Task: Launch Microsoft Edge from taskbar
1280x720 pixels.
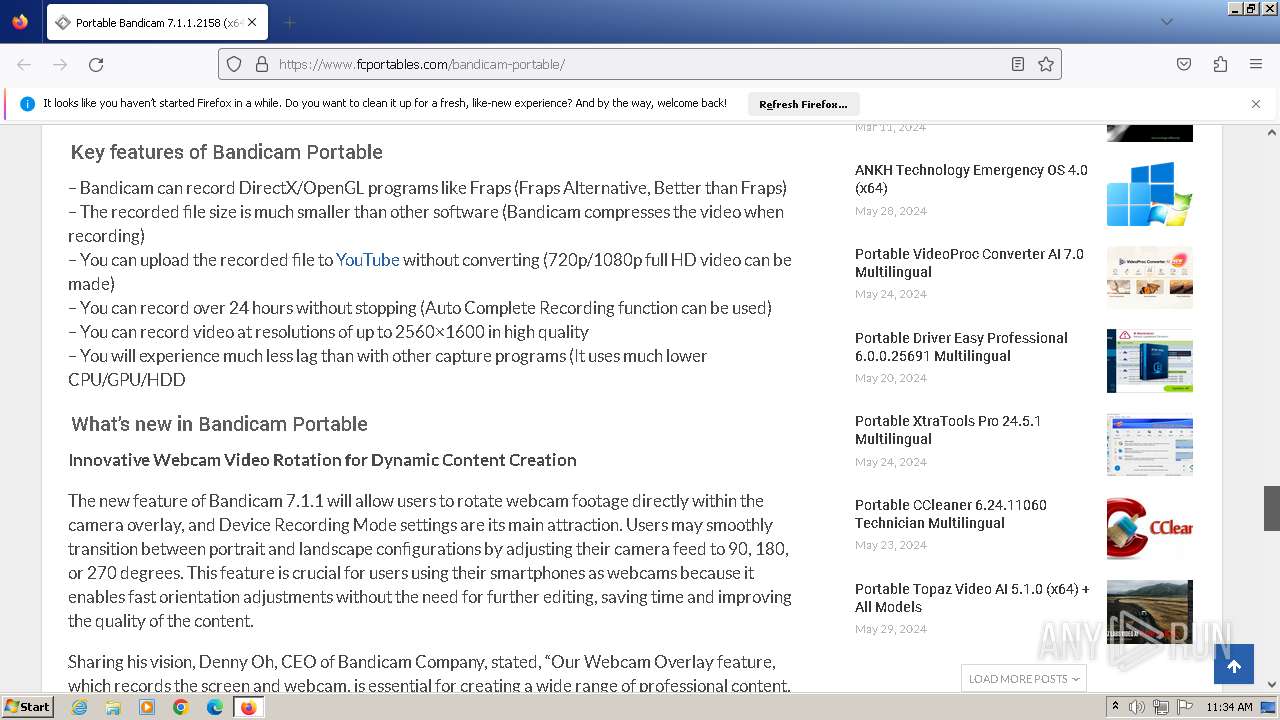Action: (215, 707)
